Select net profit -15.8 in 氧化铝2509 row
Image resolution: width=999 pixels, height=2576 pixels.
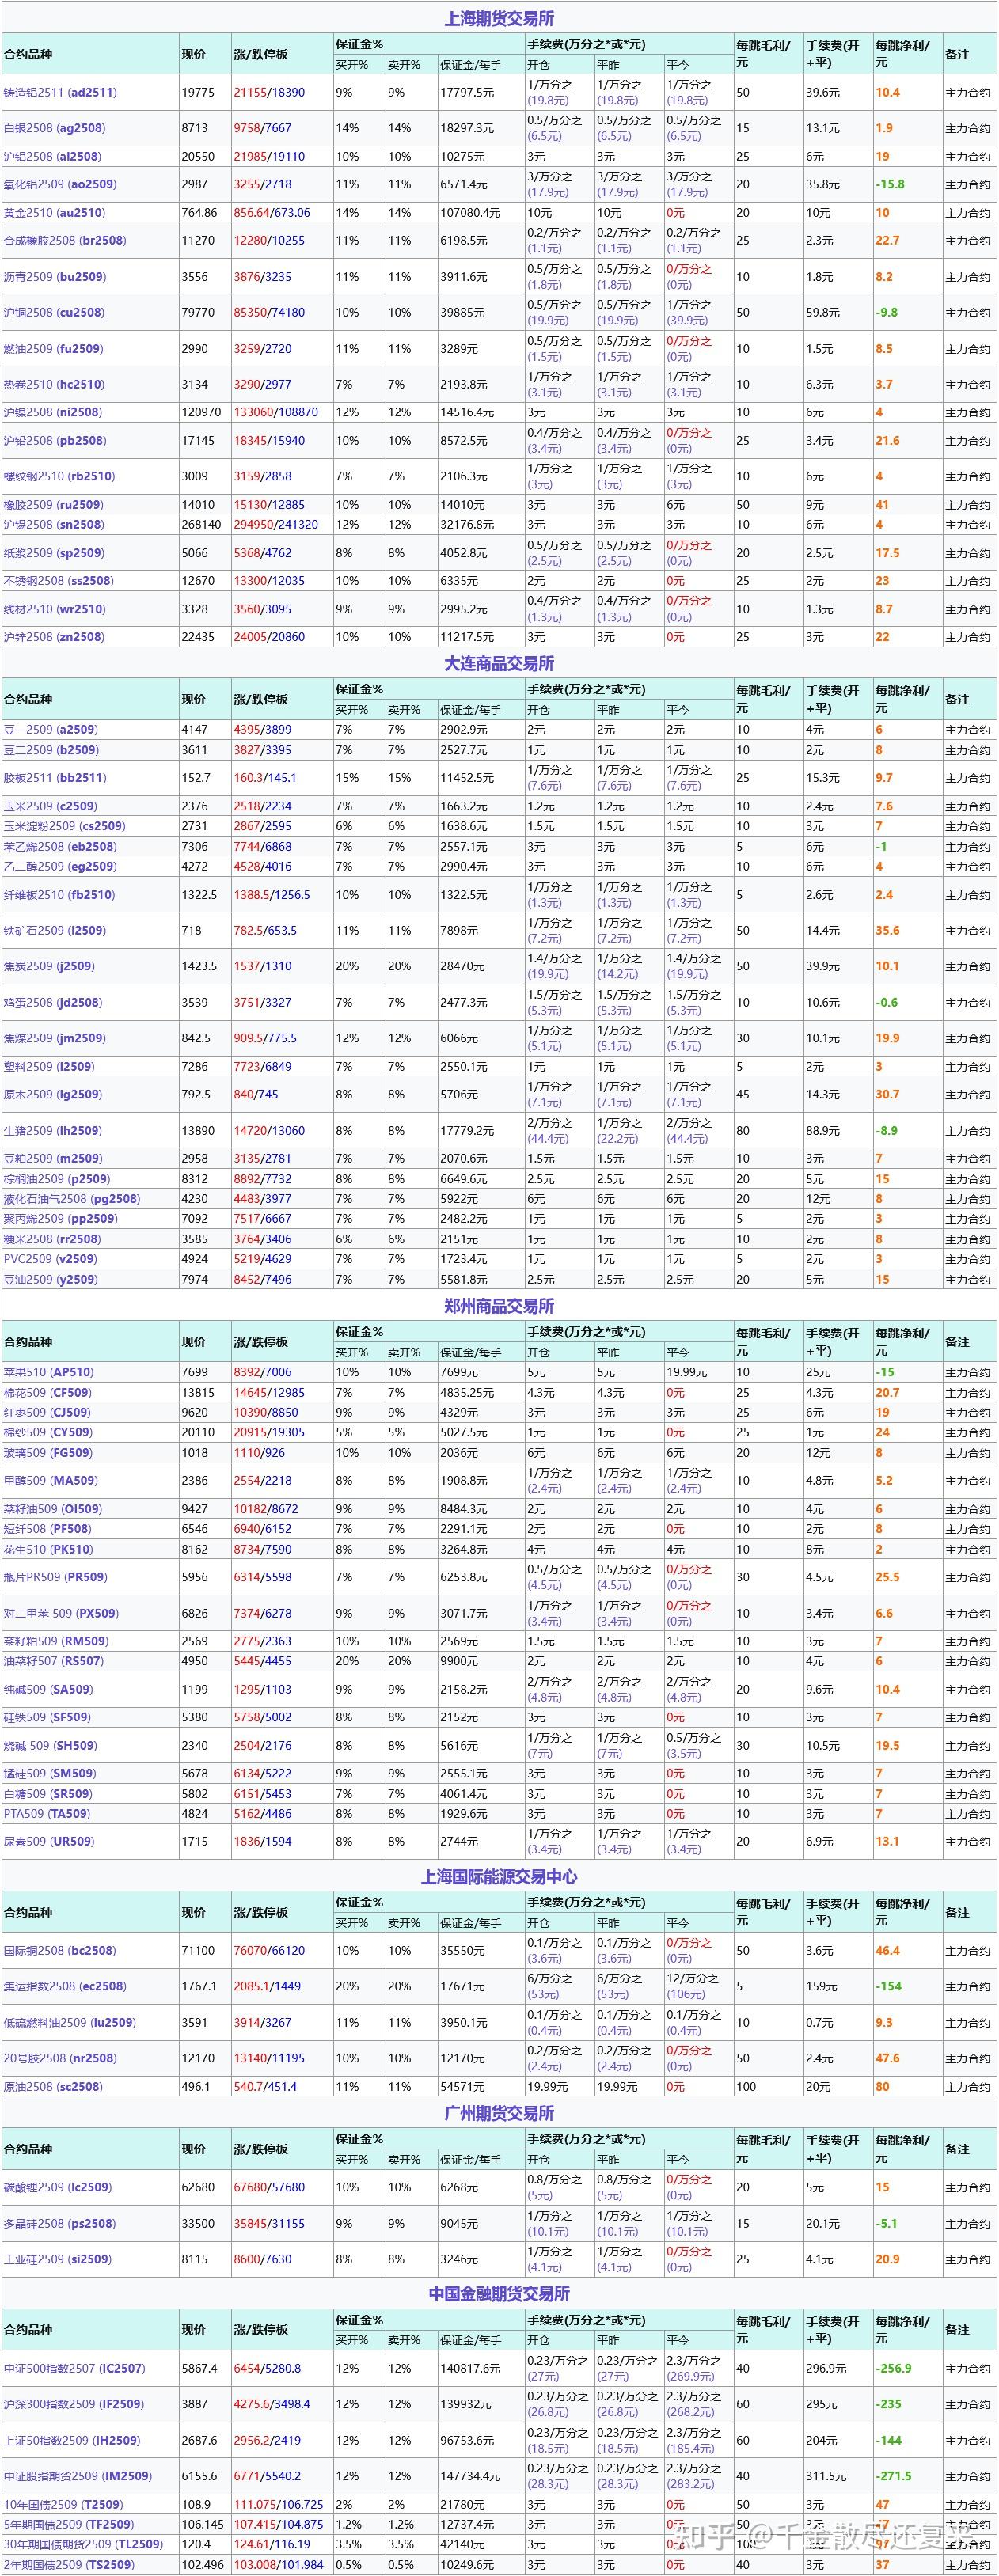pyautogui.click(x=890, y=184)
